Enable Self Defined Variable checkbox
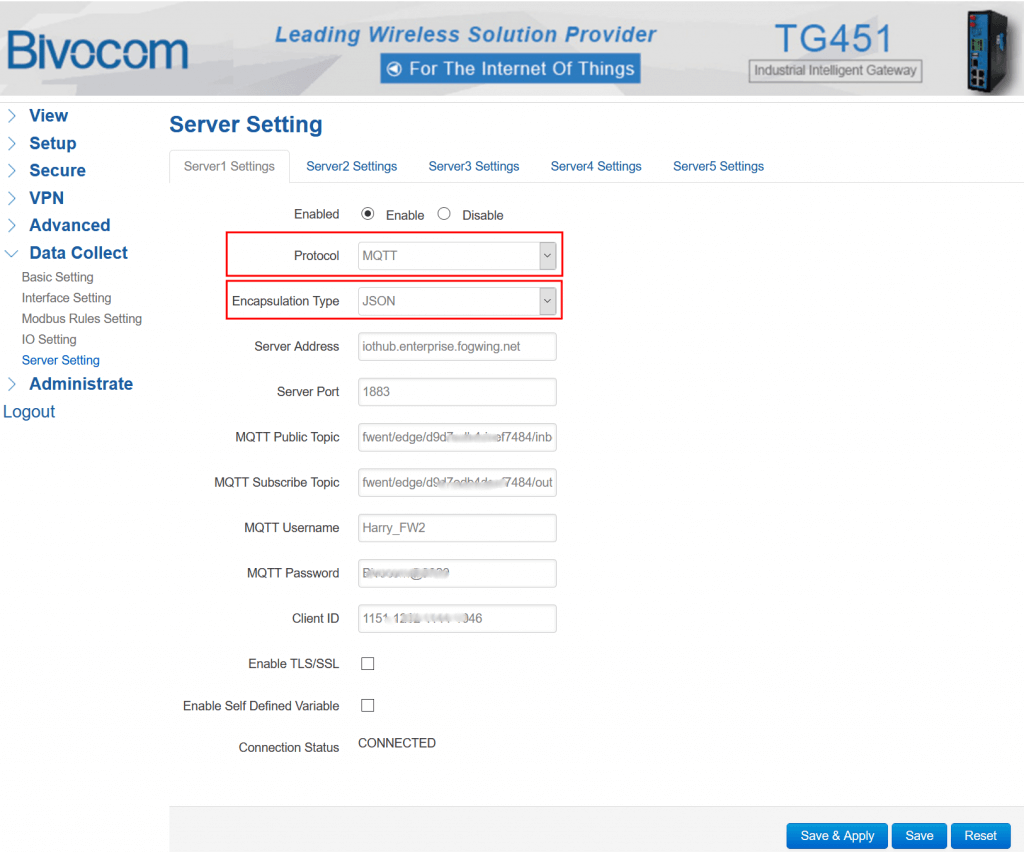The height and width of the screenshot is (852, 1024). [x=367, y=705]
